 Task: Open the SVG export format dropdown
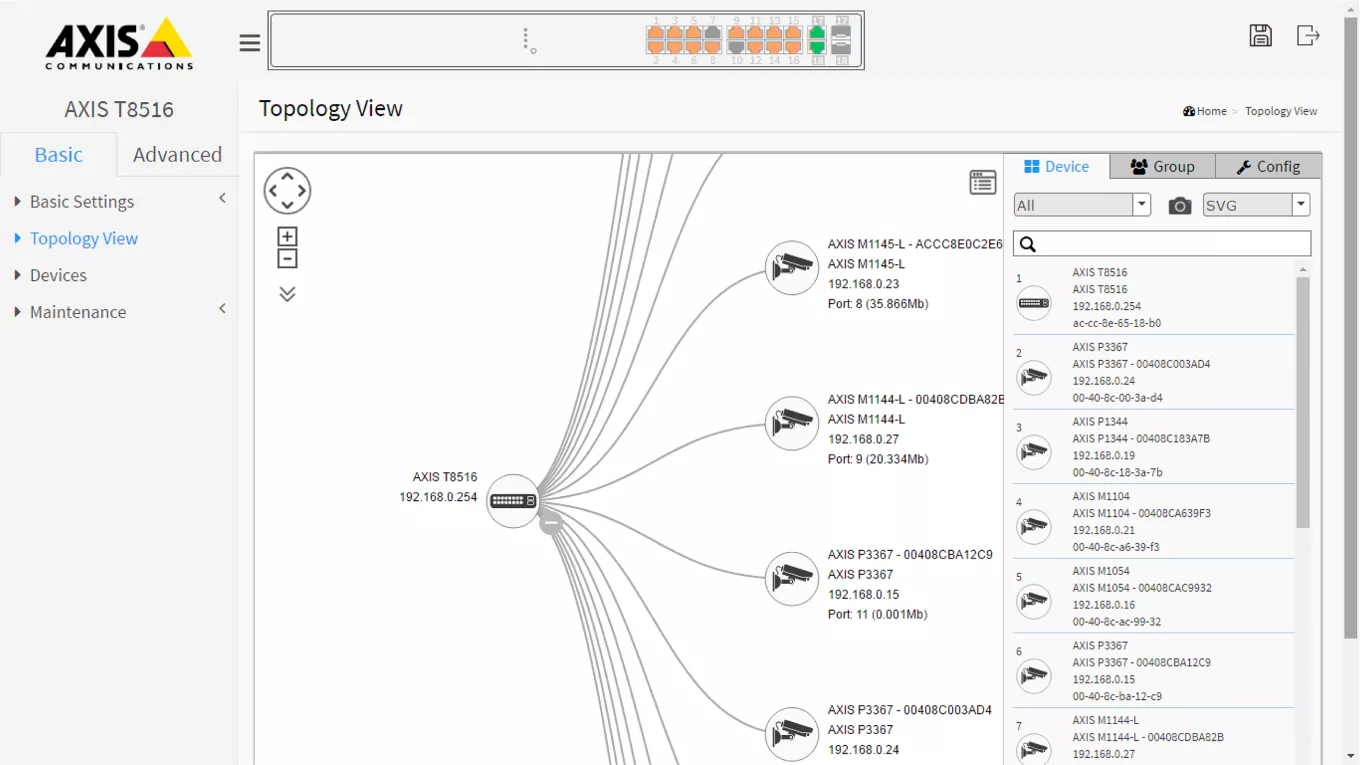tap(1256, 205)
